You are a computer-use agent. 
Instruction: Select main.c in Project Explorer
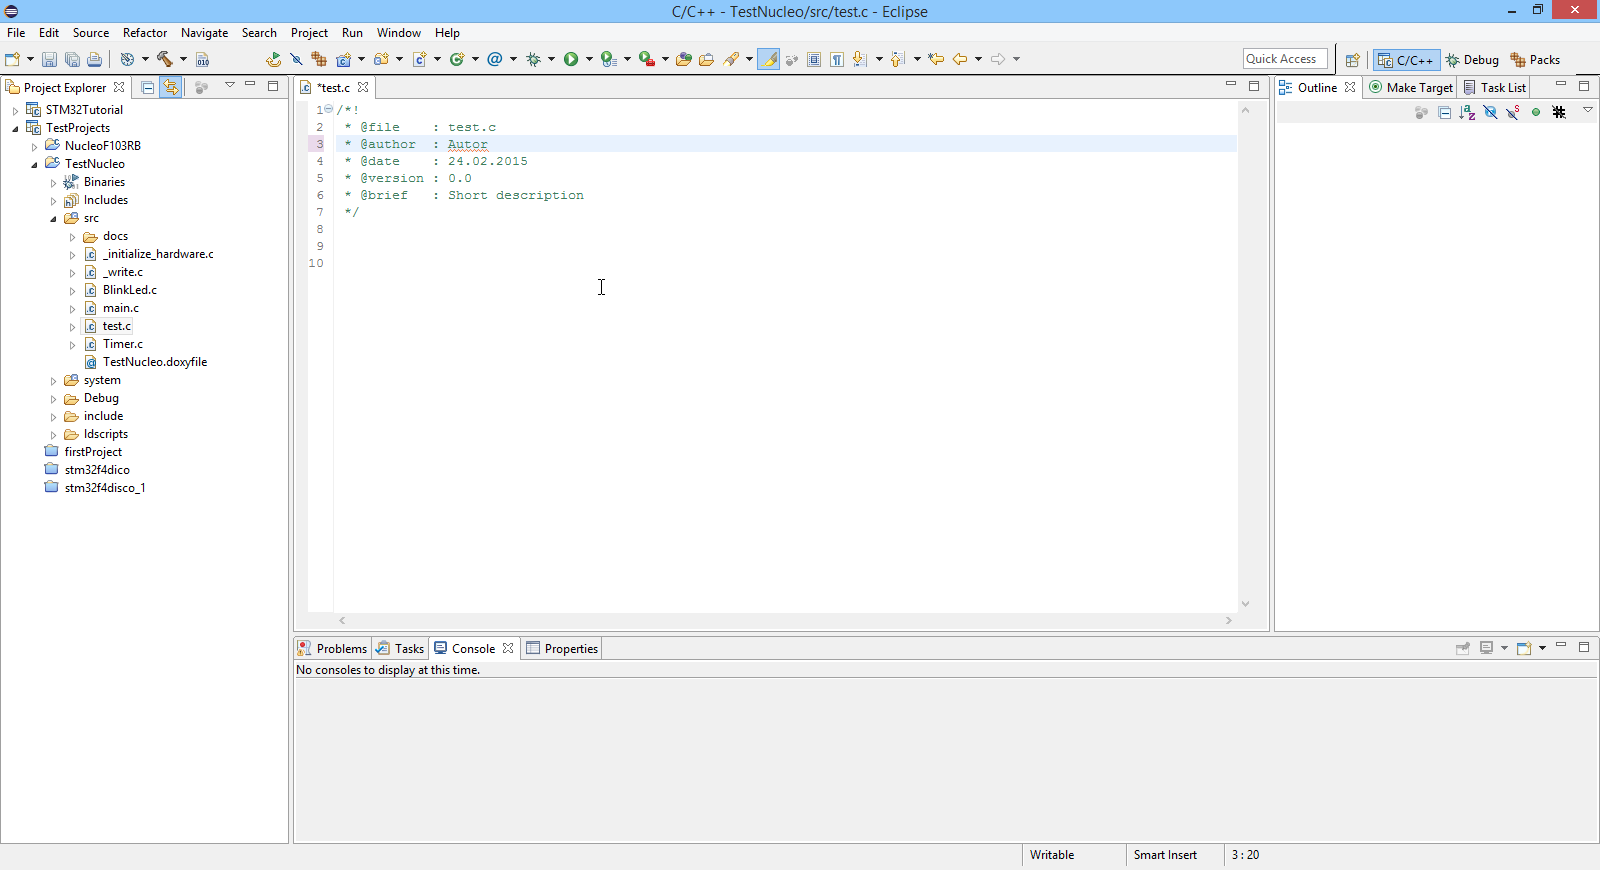point(120,308)
